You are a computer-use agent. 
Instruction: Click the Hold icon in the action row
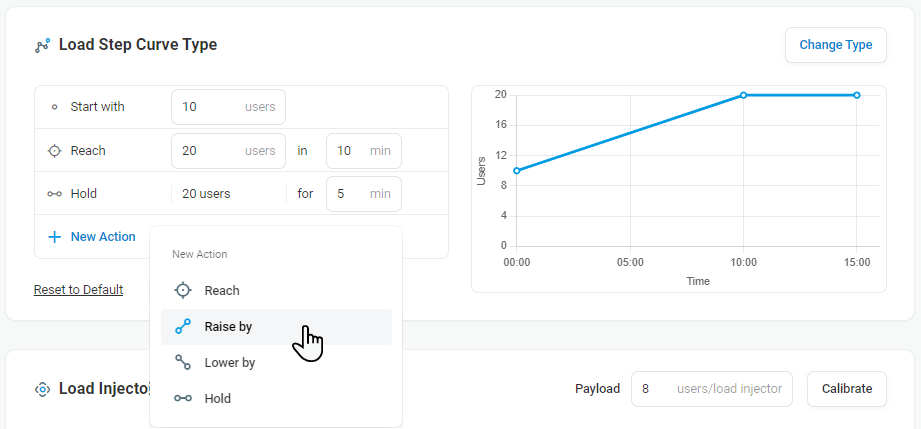point(54,194)
